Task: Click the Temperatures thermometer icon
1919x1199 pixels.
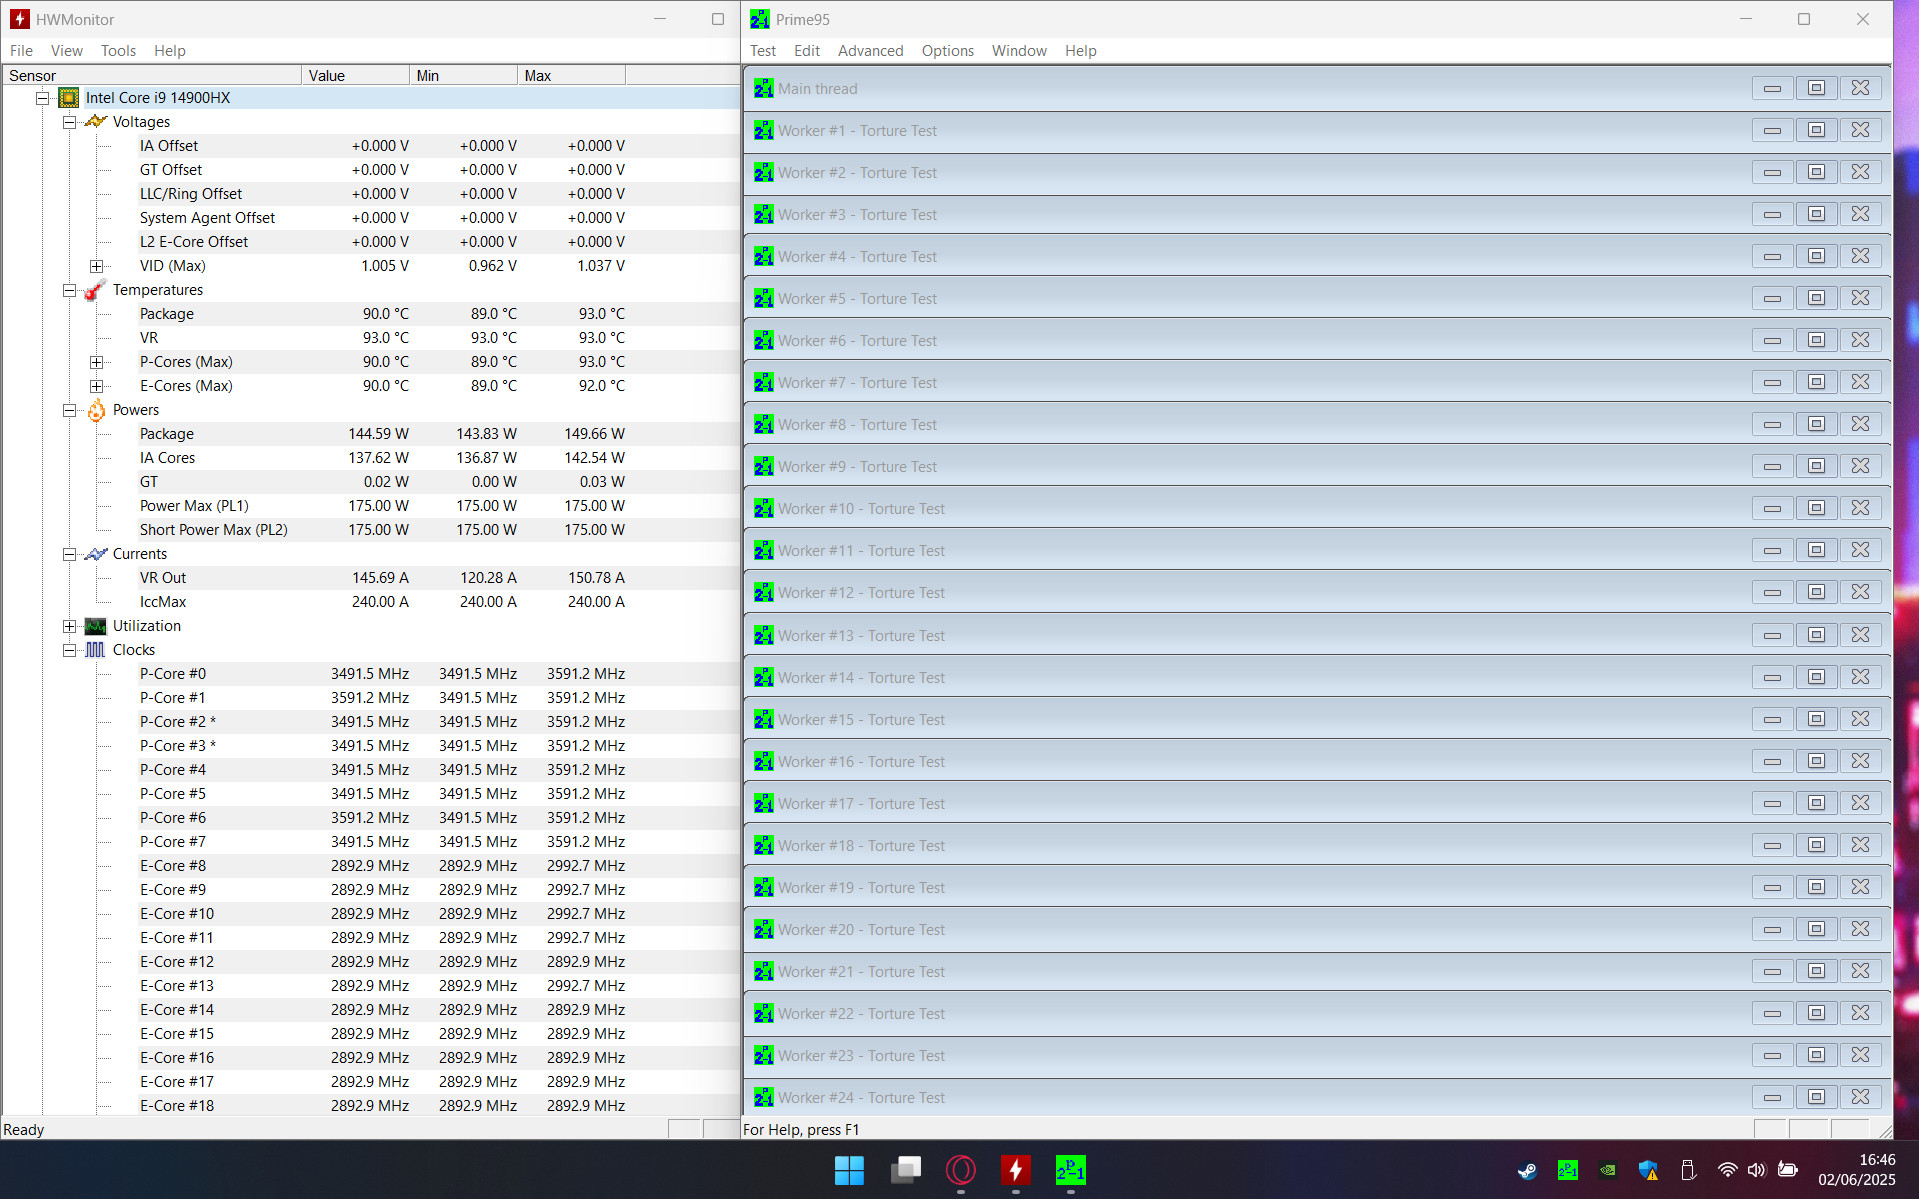Action: [x=96, y=290]
